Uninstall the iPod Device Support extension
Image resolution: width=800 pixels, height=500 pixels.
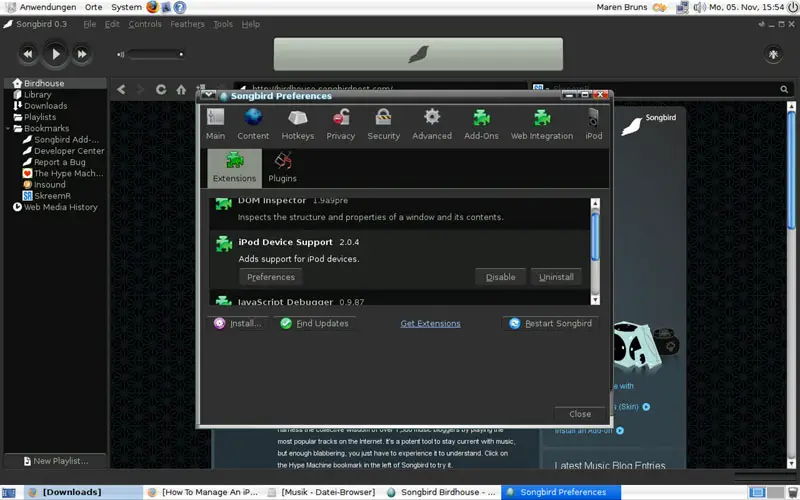(x=556, y=277)
